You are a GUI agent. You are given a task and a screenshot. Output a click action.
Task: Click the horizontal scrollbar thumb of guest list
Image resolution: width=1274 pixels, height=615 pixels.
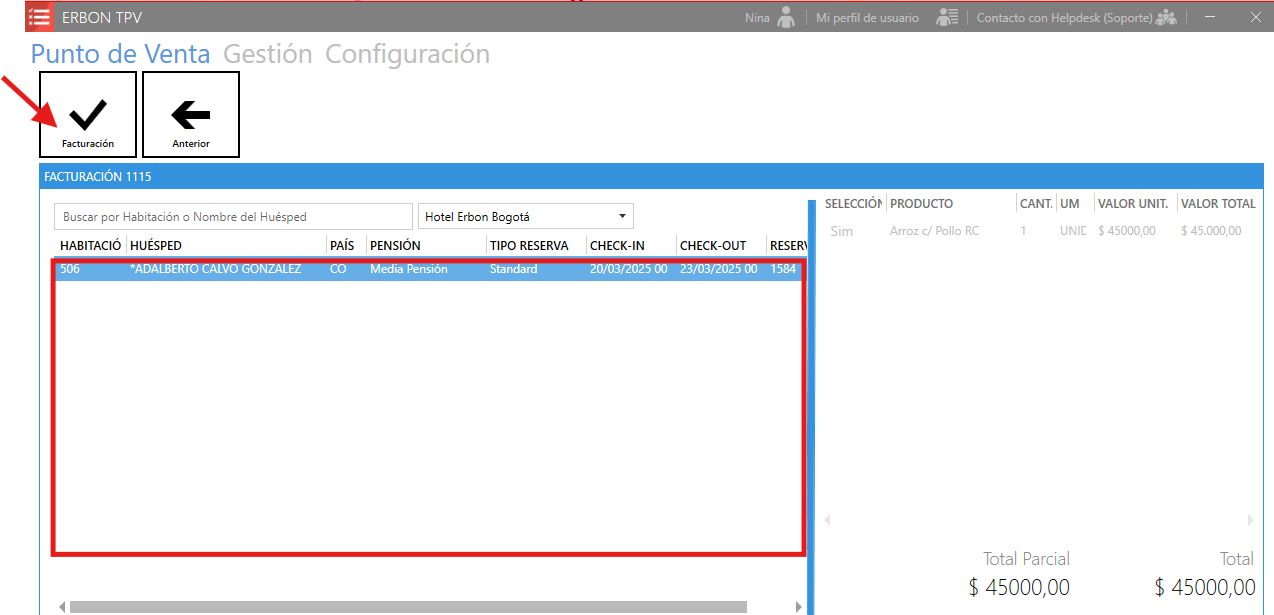pyautogui.click(x=408, y=607)
